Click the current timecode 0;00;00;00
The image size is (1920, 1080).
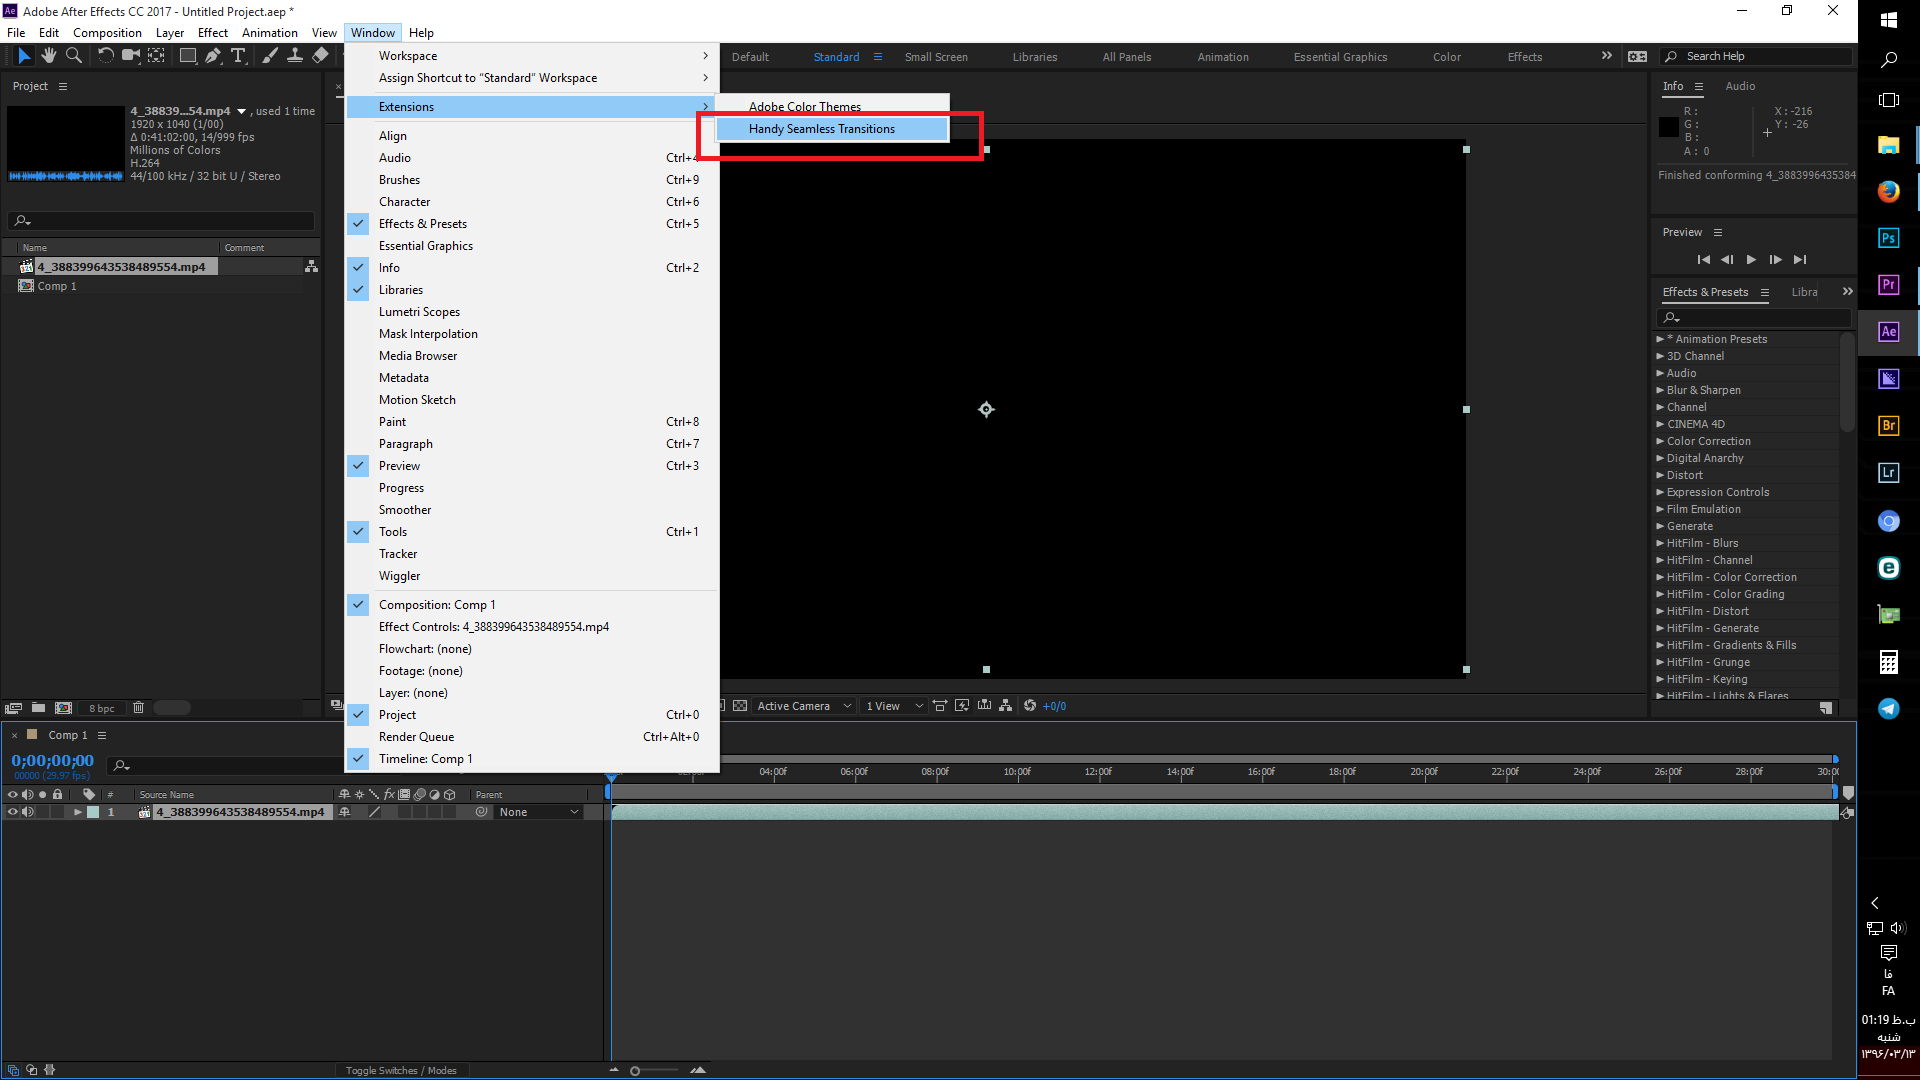(53, 761)
